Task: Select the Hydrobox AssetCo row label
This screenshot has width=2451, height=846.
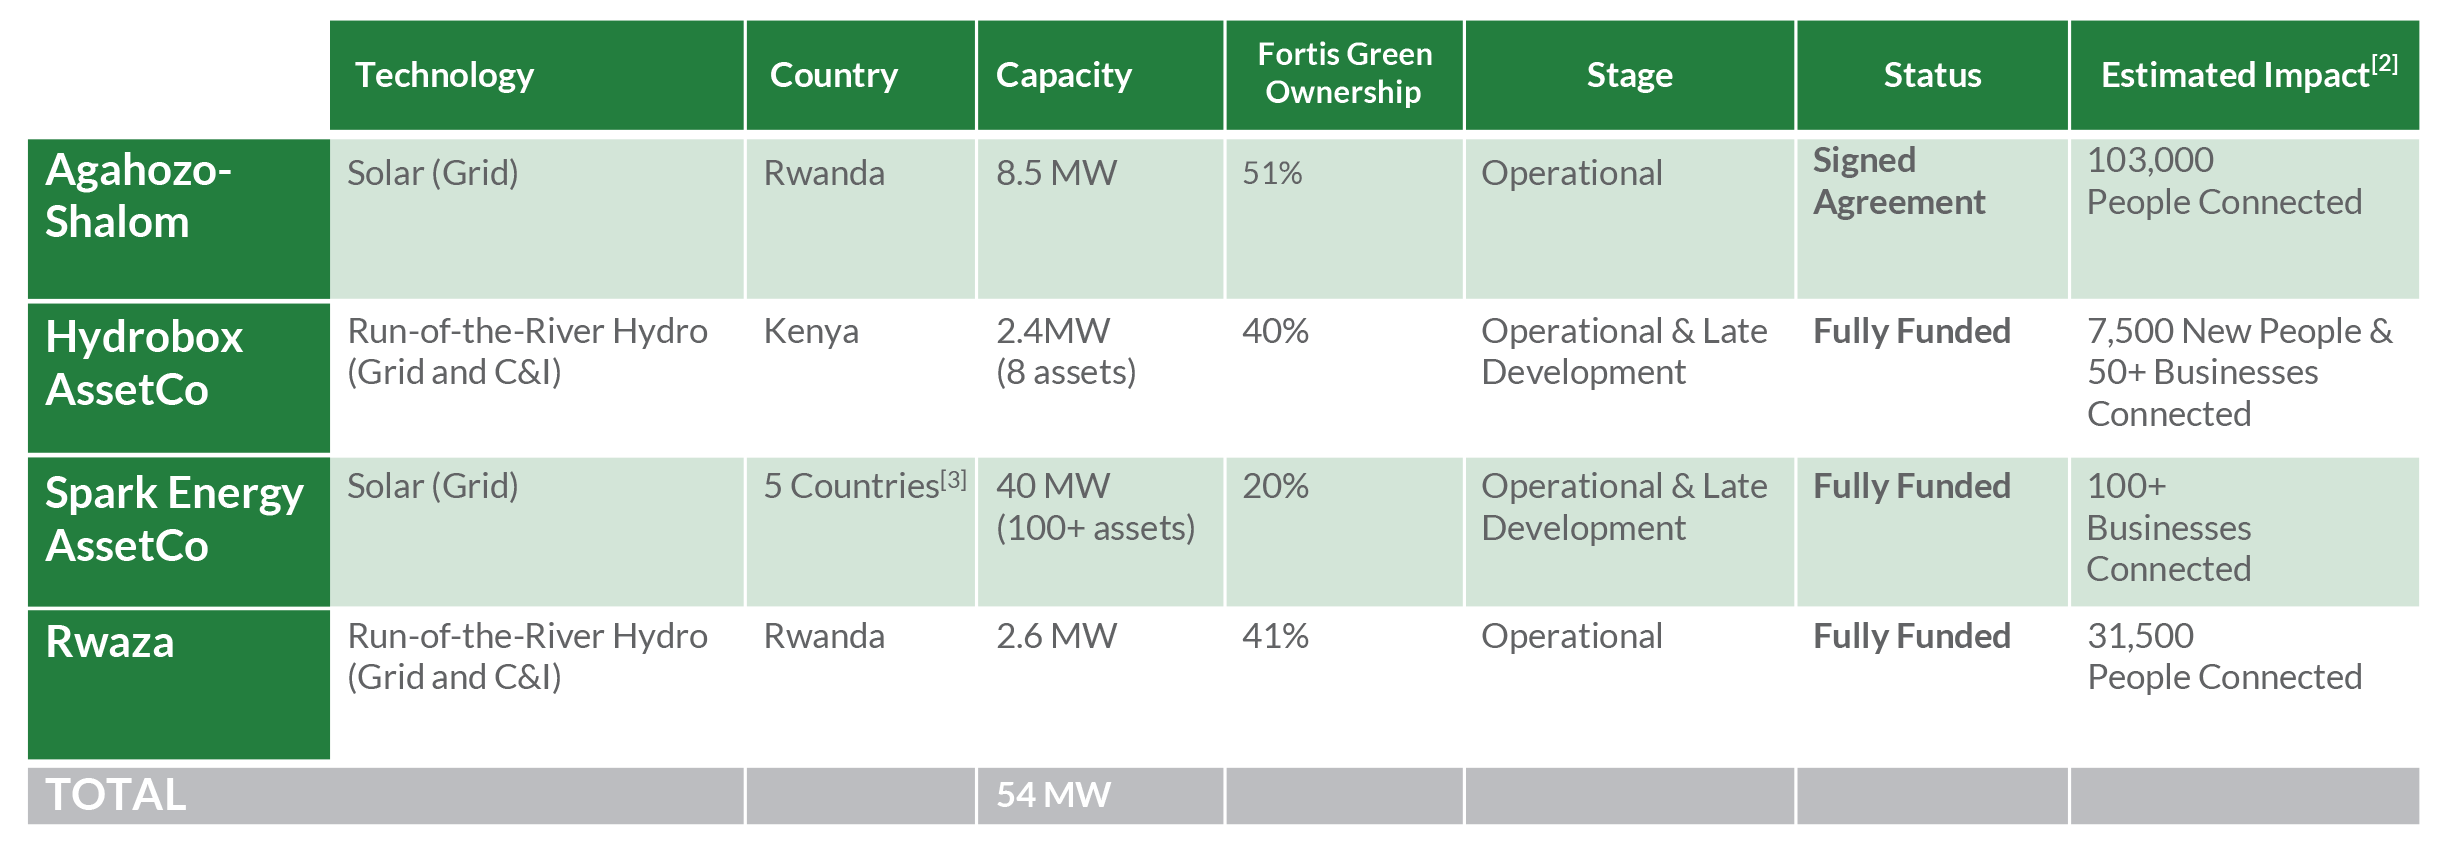Action: point(144,363)
